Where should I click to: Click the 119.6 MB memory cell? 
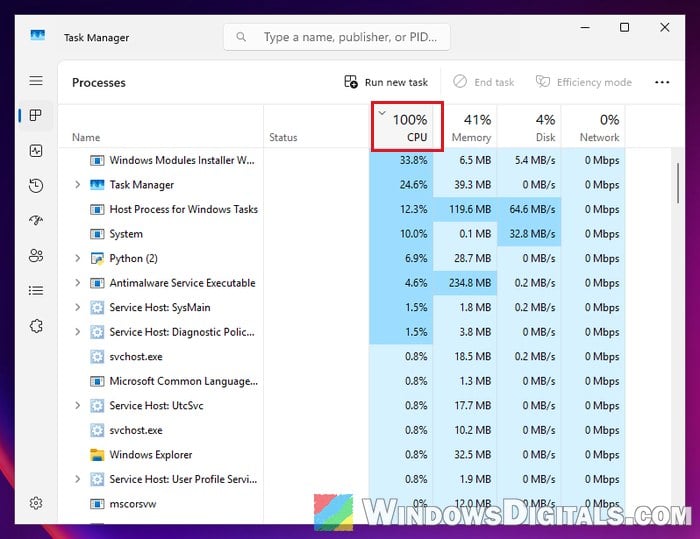[465, 209]
